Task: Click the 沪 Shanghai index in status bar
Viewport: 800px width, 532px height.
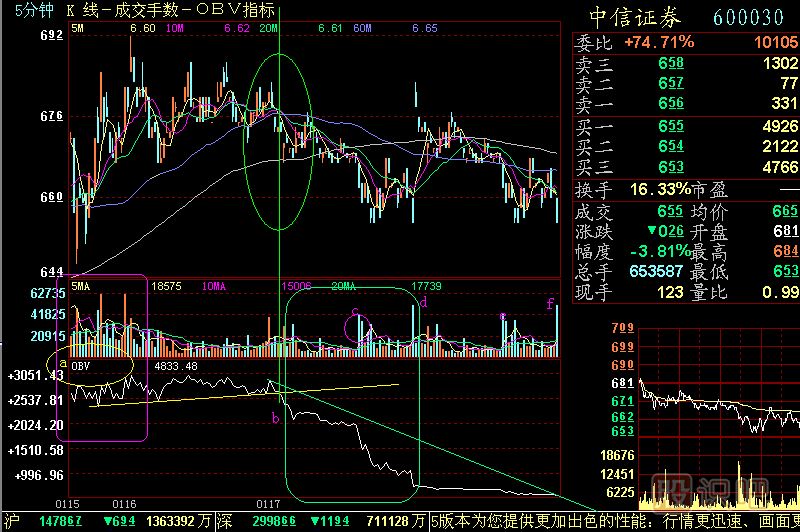Action: (x=12, y=522)
